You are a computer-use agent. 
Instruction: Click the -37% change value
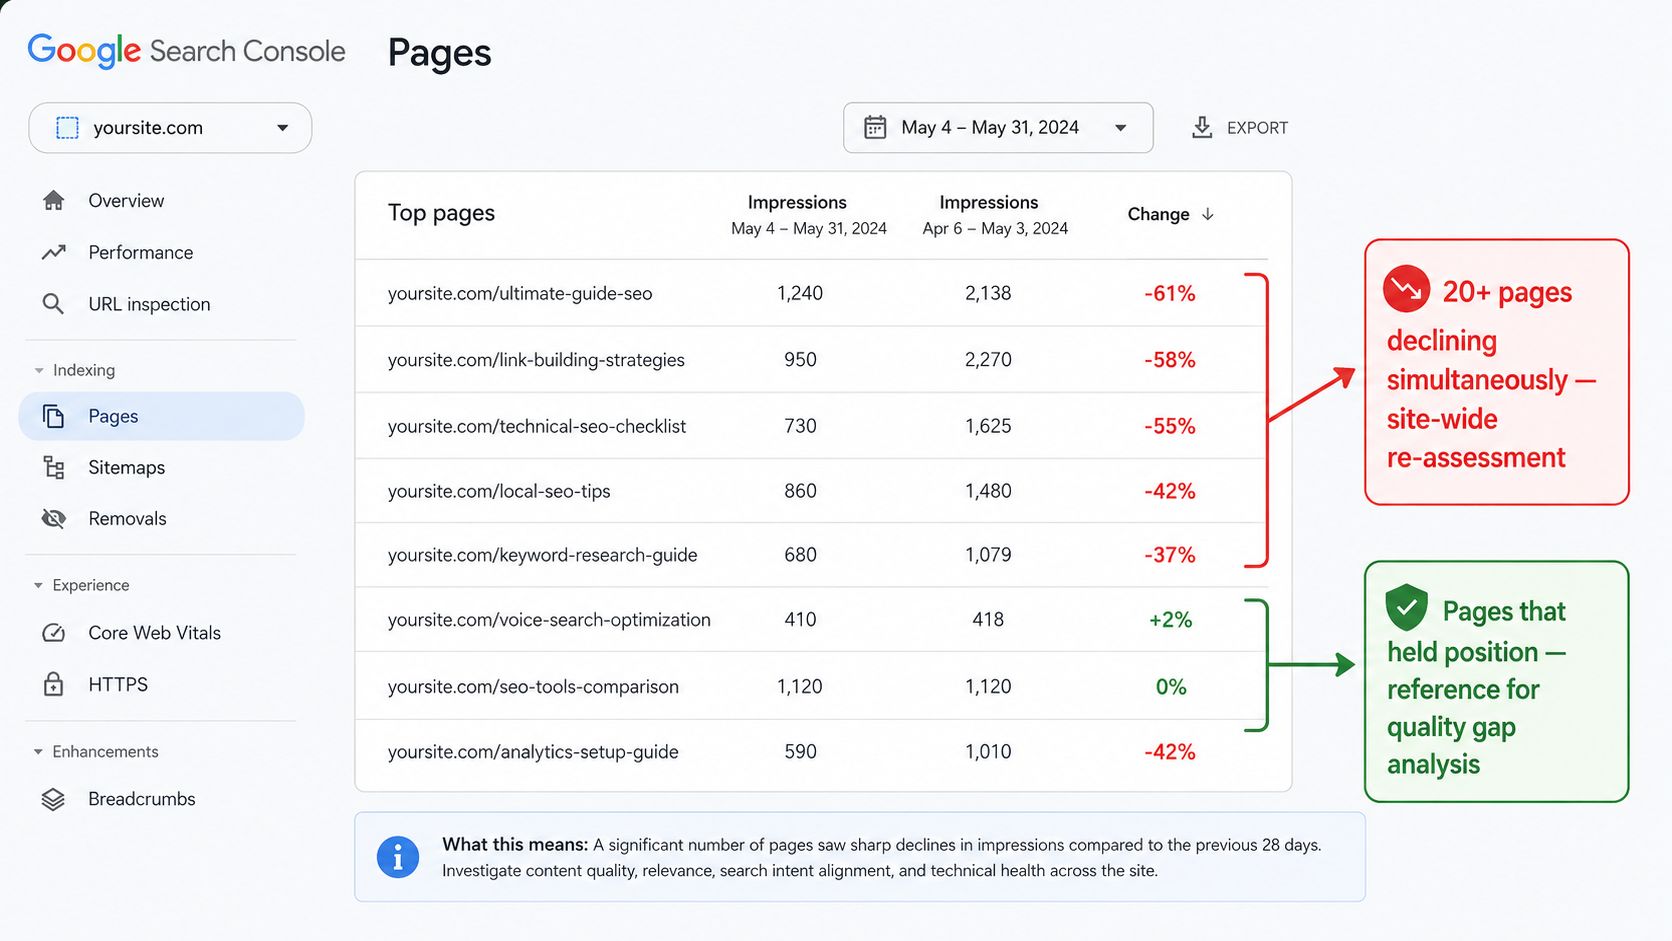tap(1170, 555)
